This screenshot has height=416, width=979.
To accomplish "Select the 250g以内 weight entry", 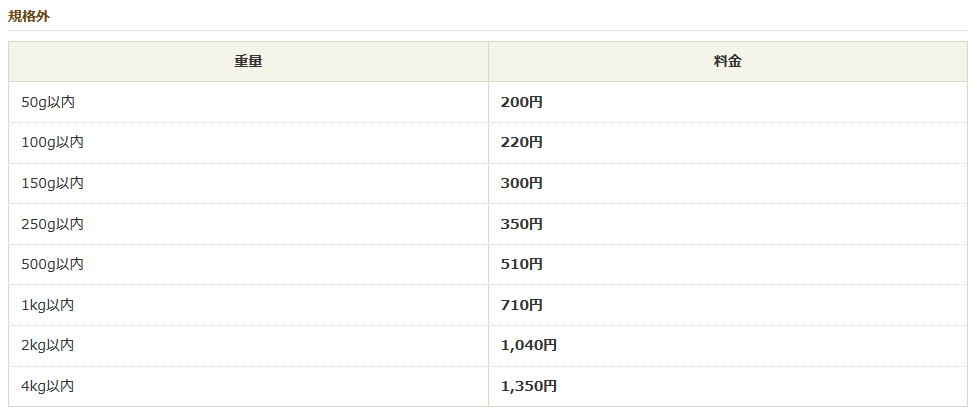I will click(x=52, y=224).
